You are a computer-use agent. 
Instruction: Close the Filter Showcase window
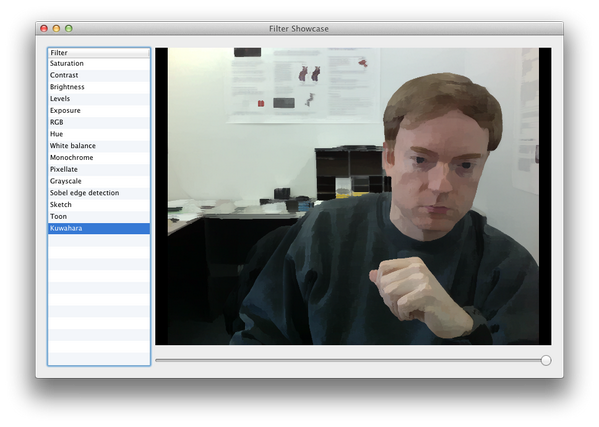coord(44,28)
